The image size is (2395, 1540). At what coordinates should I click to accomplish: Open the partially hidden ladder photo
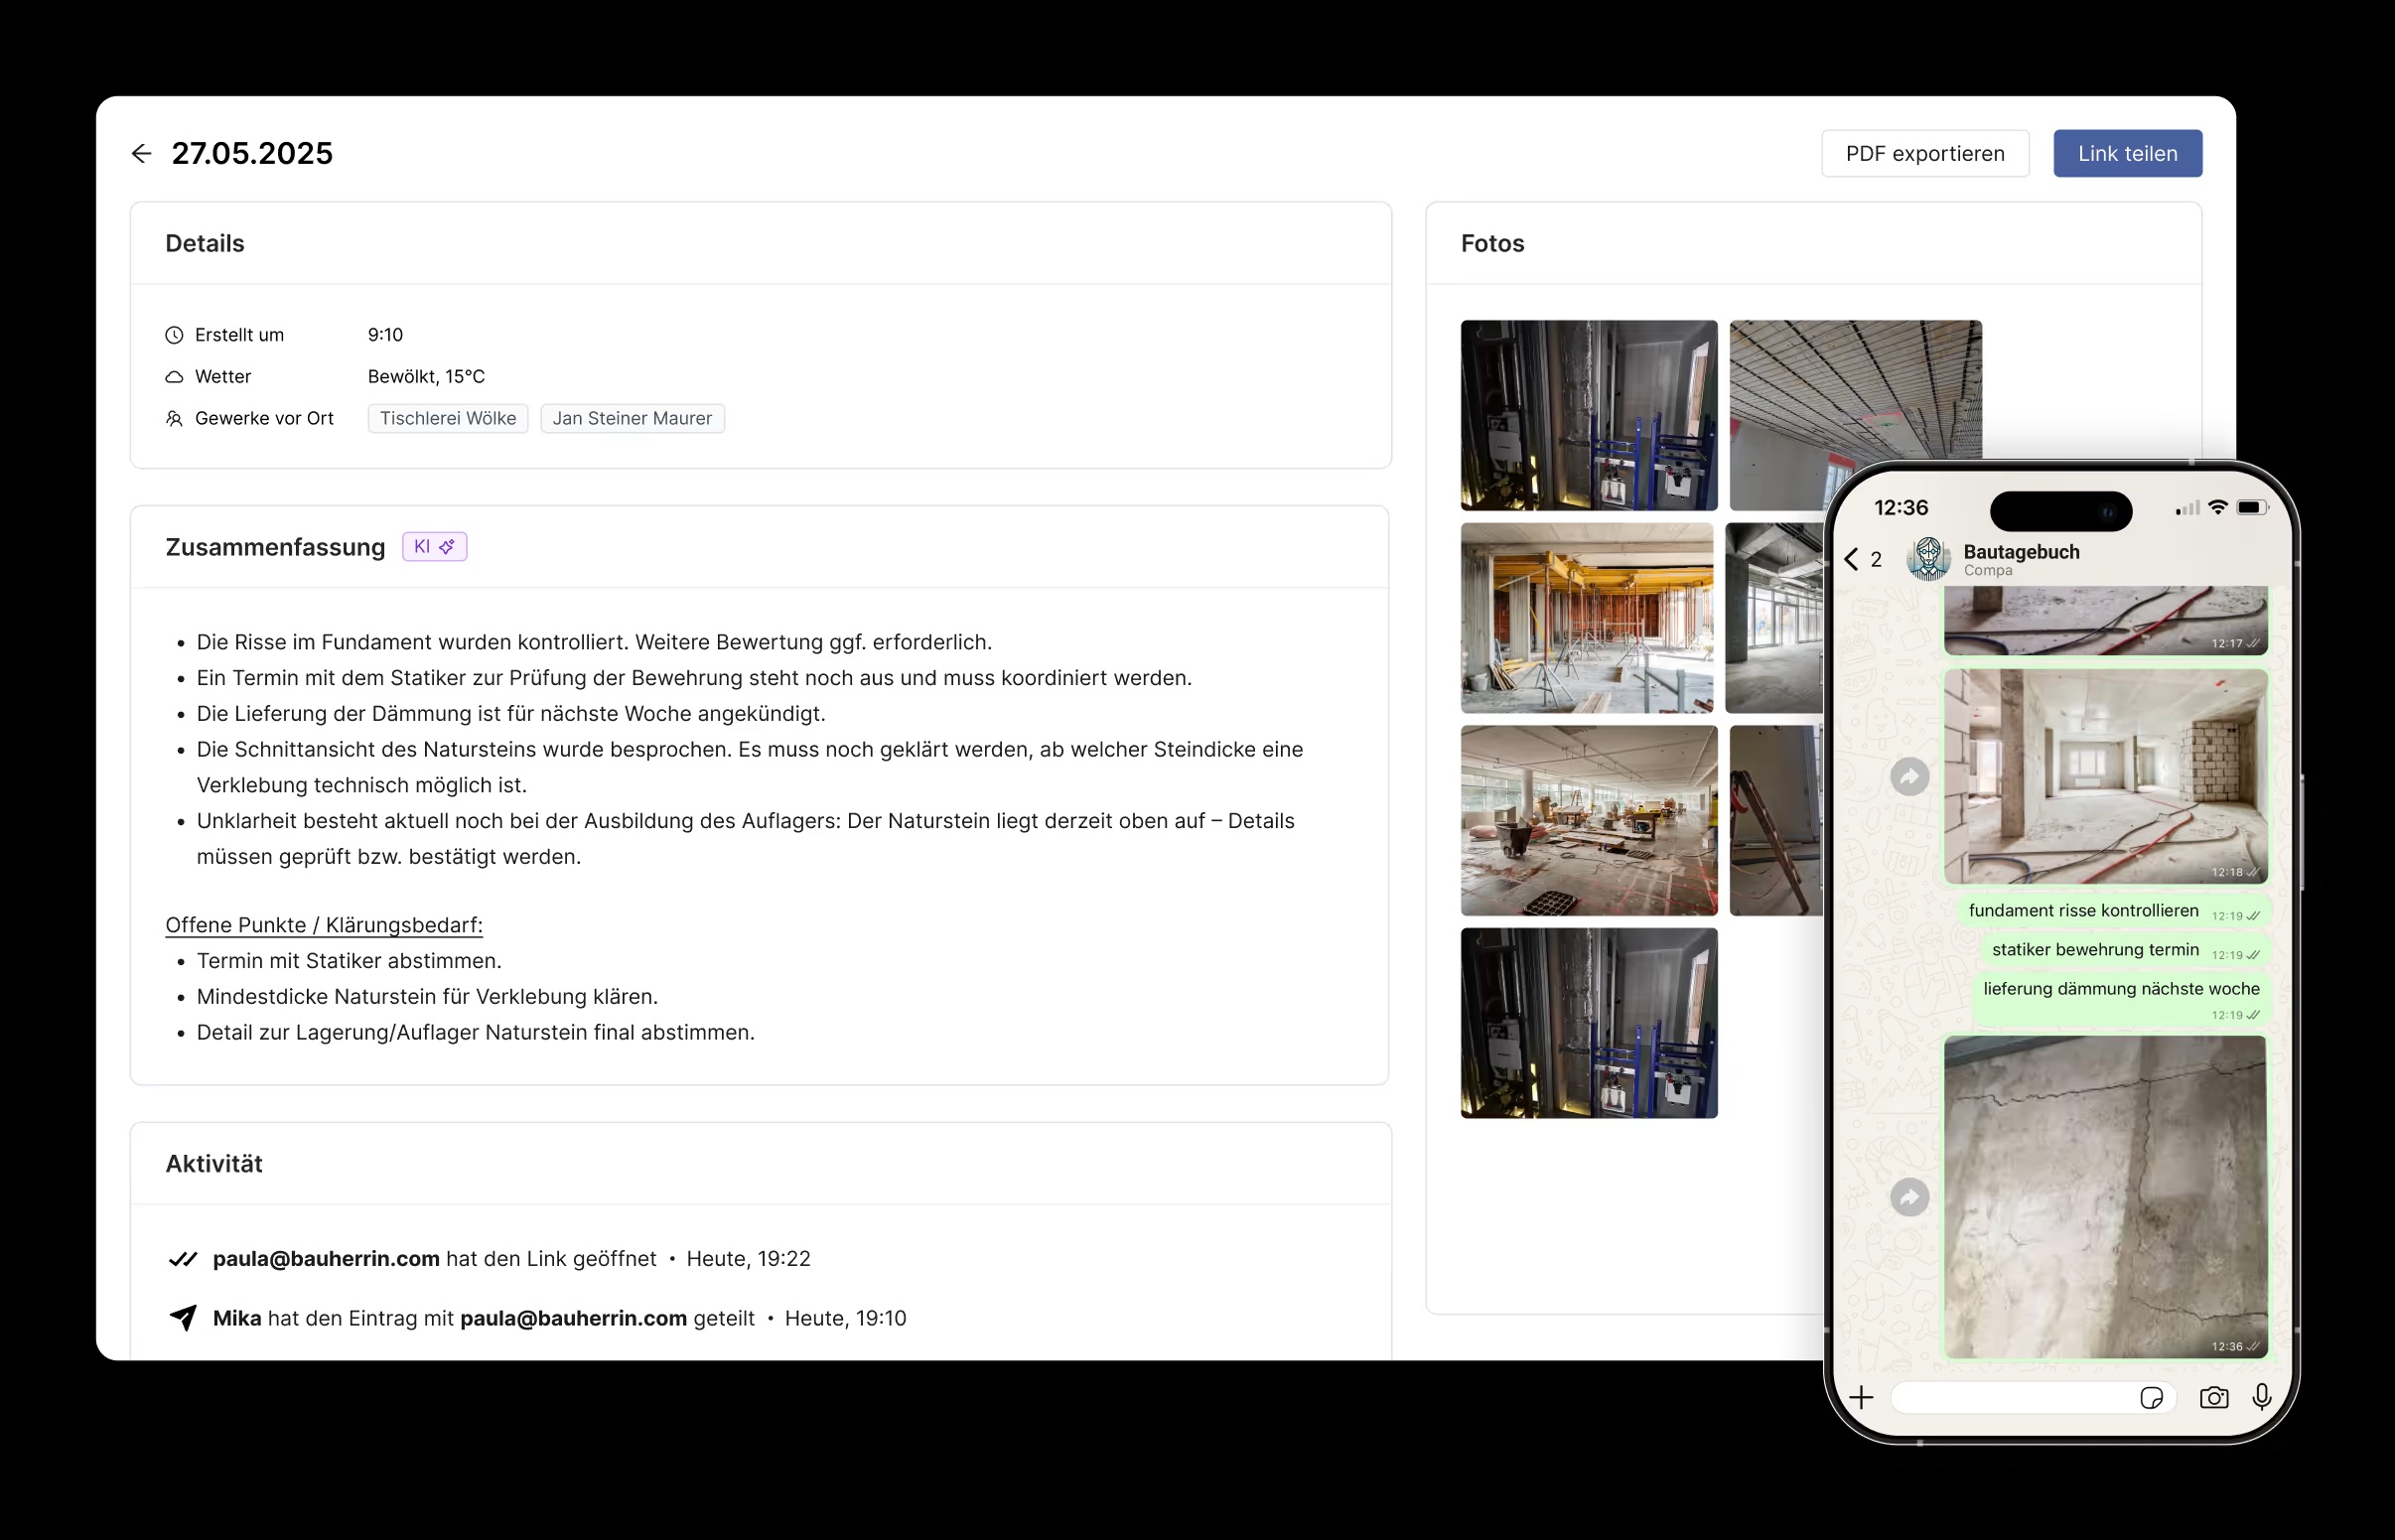1776,820
